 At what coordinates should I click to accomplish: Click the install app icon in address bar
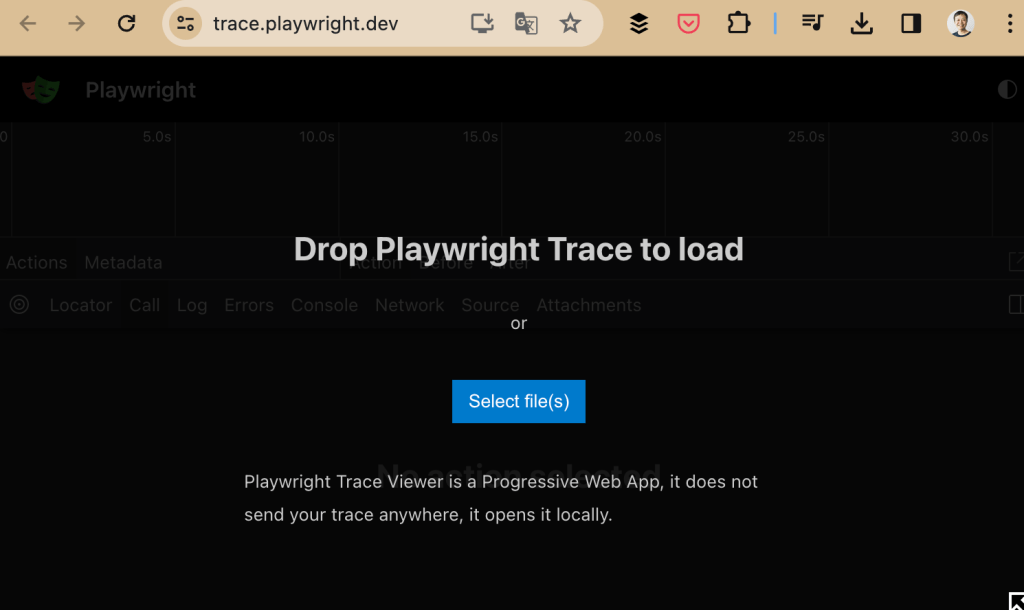click(x=482, y=24)
